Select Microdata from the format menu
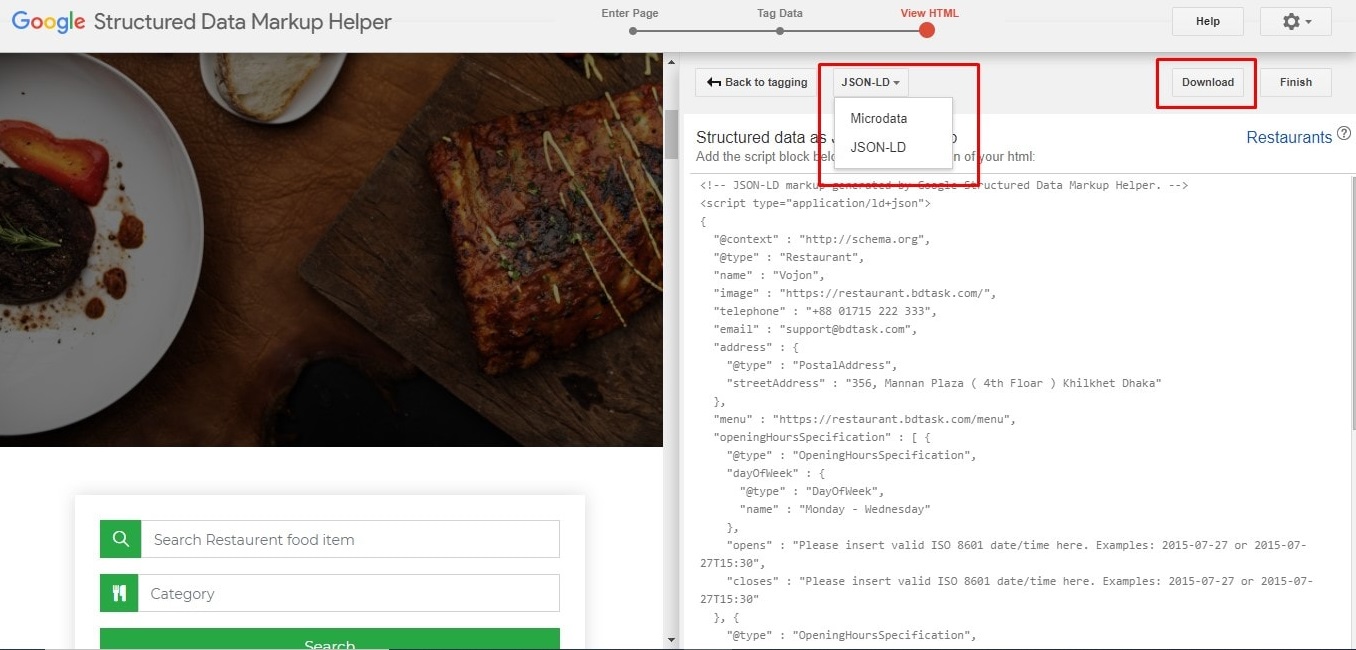Screen dimensions: 1356x650 pos(879,118)
